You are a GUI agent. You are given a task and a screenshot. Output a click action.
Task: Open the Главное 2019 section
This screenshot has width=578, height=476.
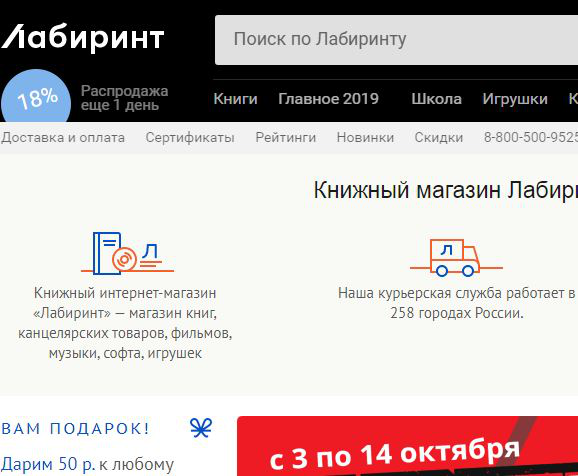(x=328, y=99)
